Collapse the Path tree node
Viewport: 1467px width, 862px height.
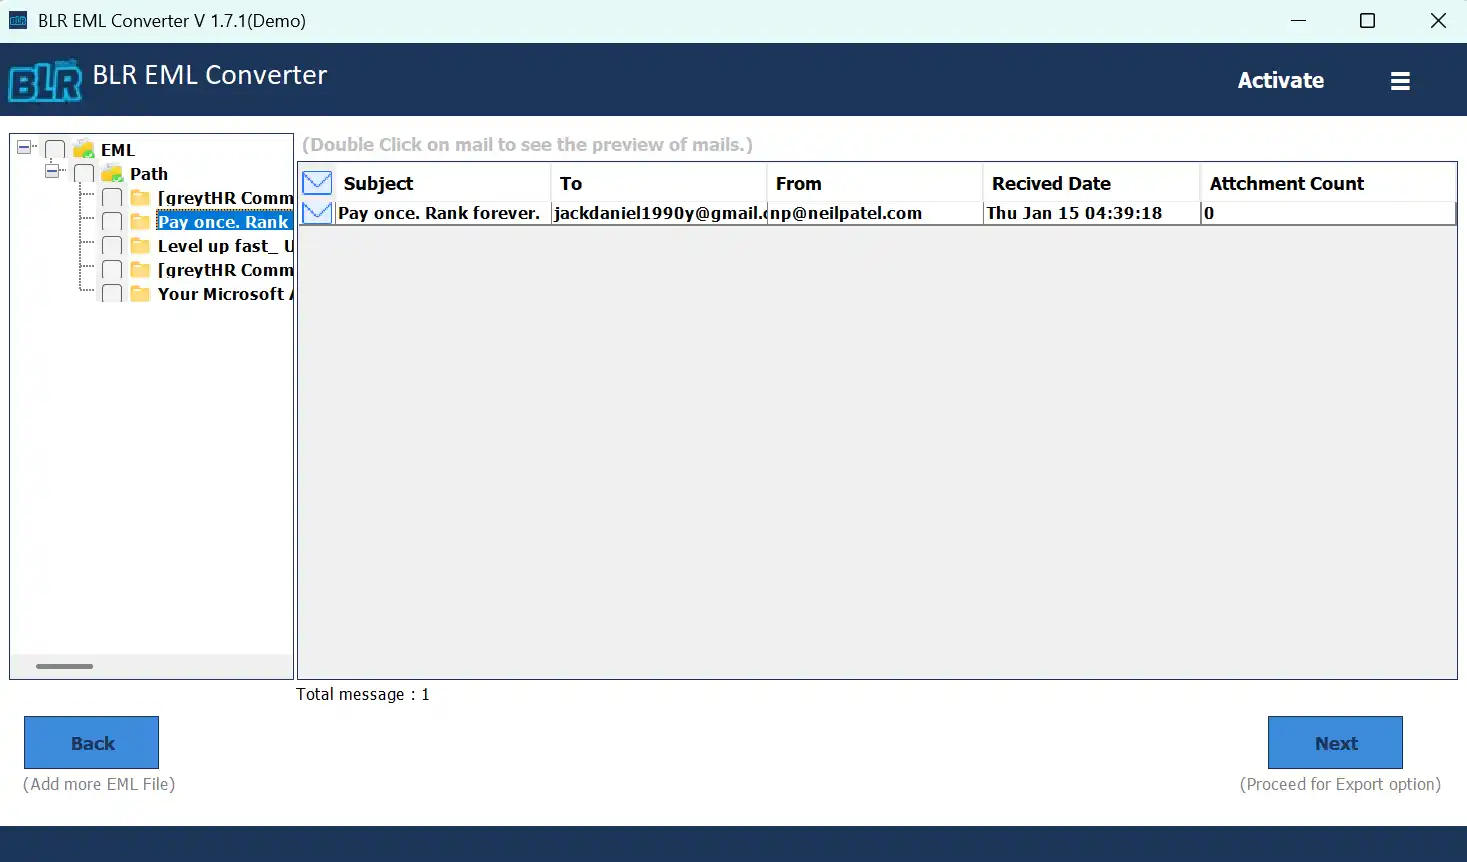[52, 172]
